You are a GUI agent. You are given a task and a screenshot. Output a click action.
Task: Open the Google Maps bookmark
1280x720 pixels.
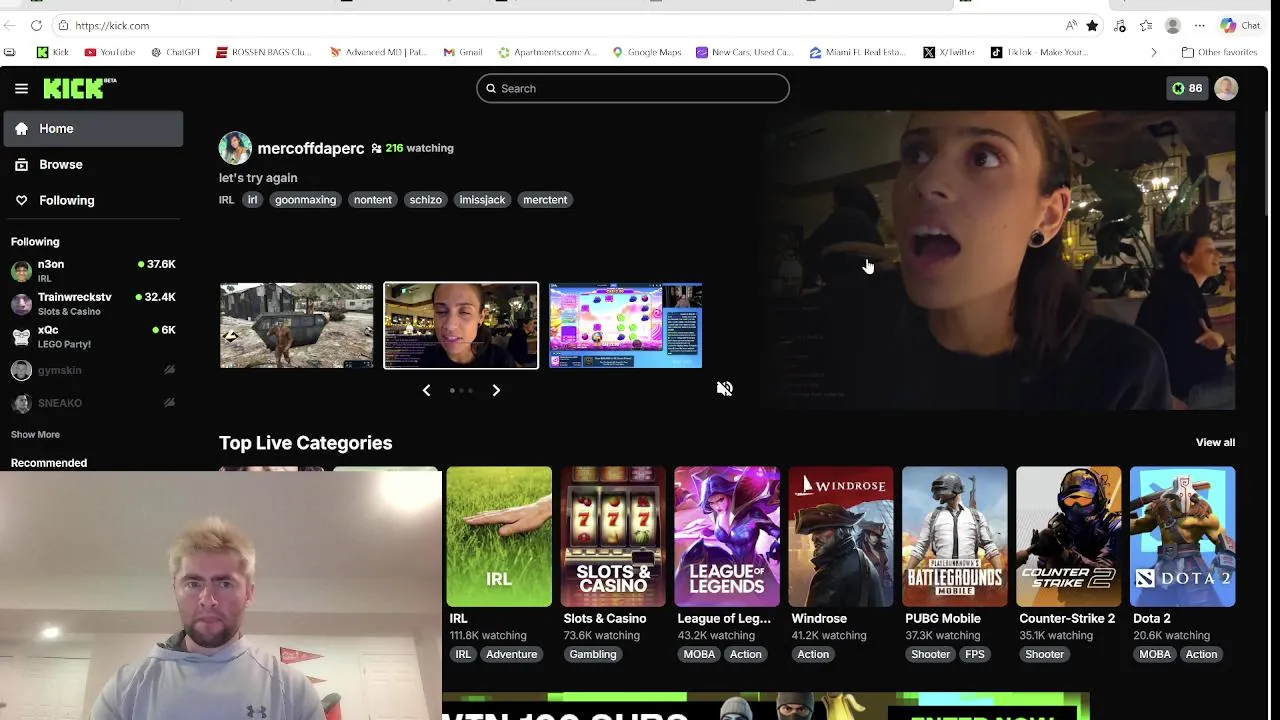pyautogui.click(x=646, y=52)
